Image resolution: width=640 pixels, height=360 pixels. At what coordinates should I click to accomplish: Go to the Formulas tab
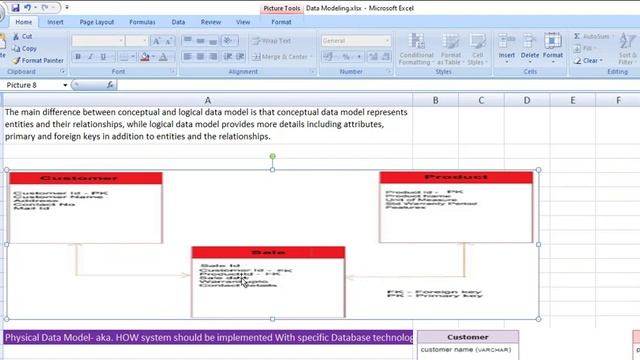tap(142, 22)
